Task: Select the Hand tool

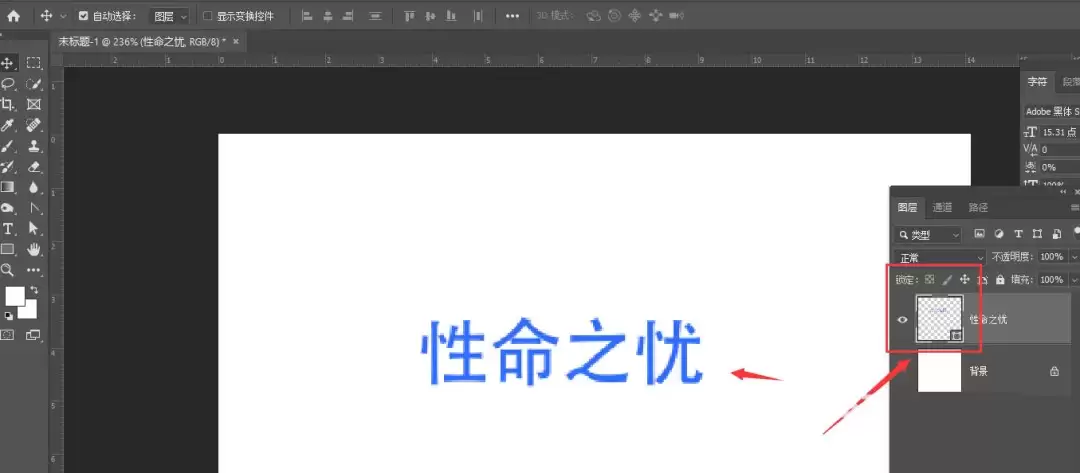Action: coord(33,249)
